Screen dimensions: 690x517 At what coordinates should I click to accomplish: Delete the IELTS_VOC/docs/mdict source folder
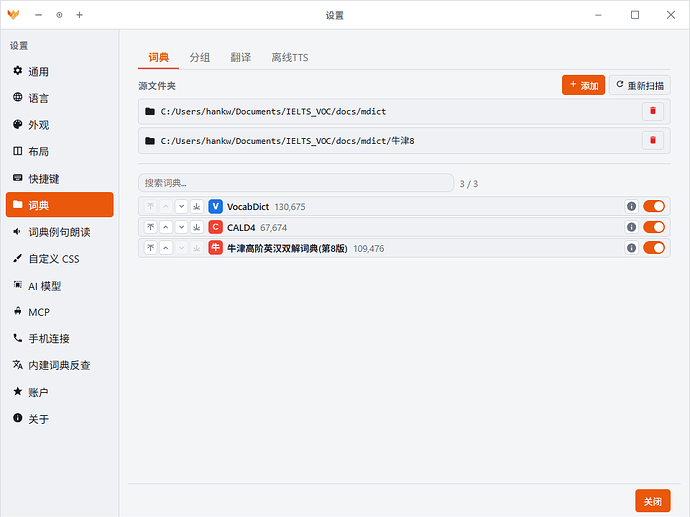[x=653, y=111]
